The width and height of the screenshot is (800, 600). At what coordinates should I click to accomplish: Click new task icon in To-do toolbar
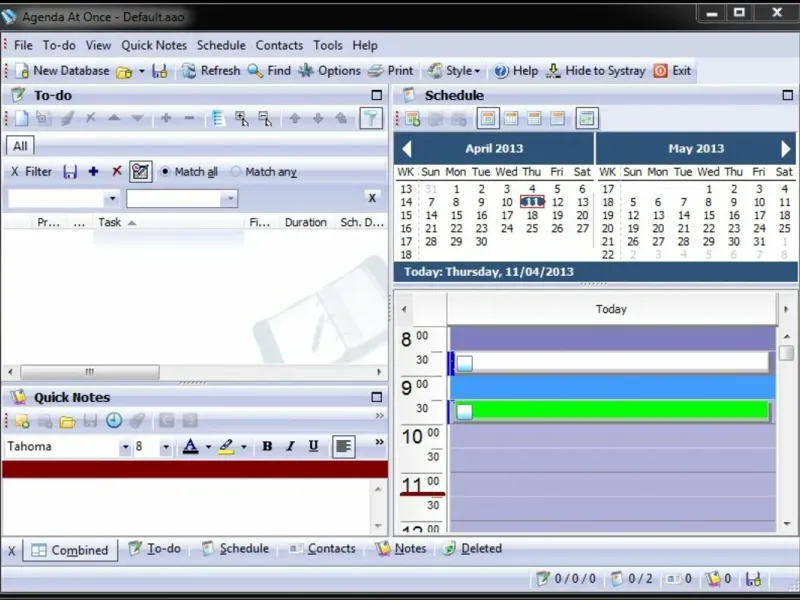[21, 118]
